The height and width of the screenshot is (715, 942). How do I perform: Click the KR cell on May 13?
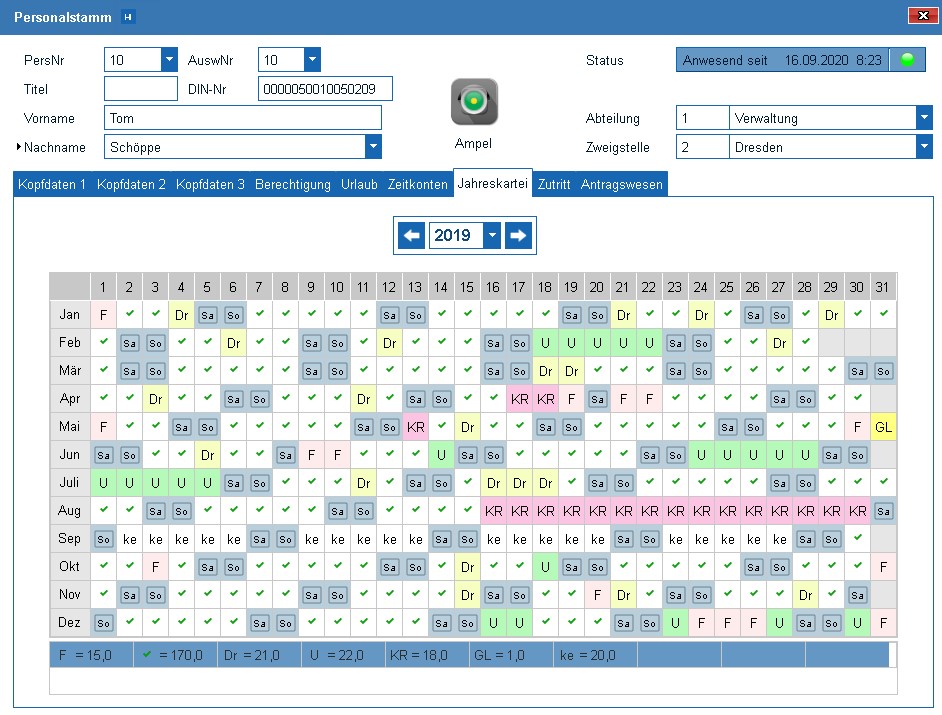point(415,427)
